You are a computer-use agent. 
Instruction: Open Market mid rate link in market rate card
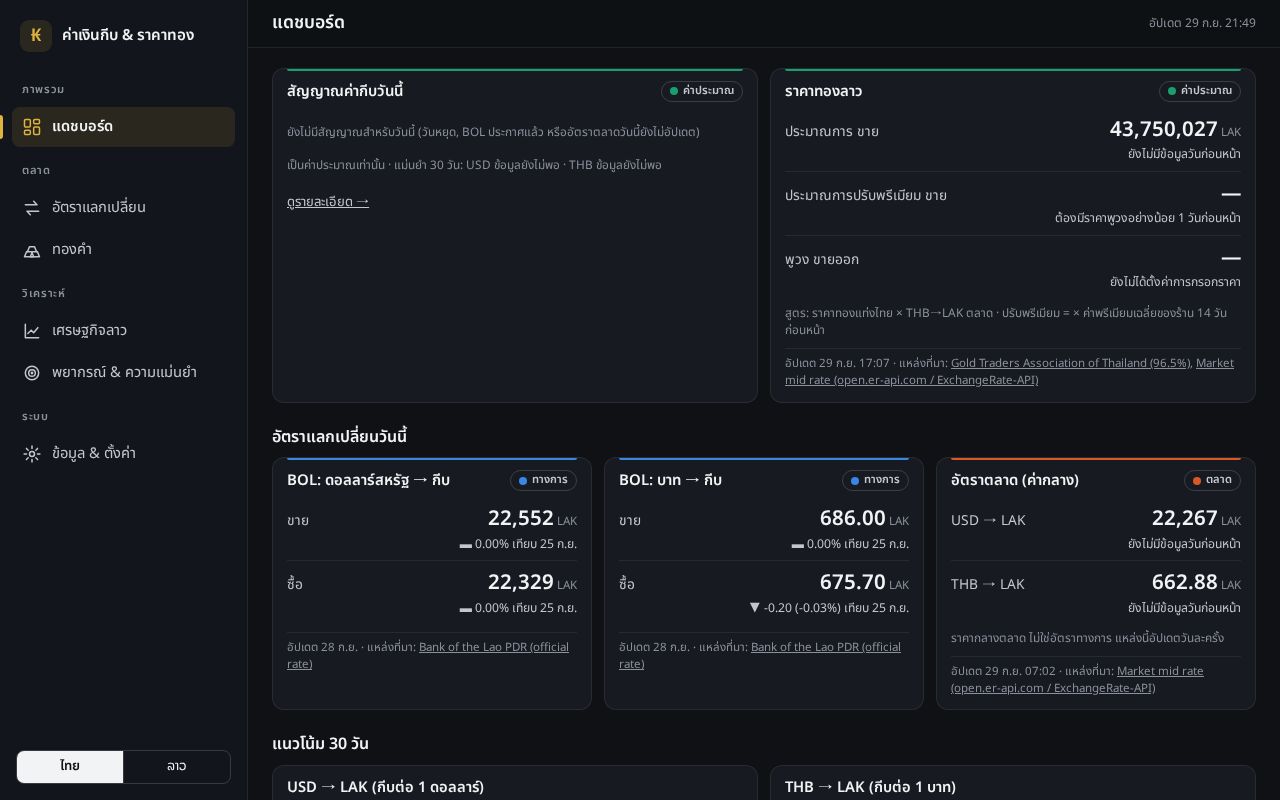1077,679
